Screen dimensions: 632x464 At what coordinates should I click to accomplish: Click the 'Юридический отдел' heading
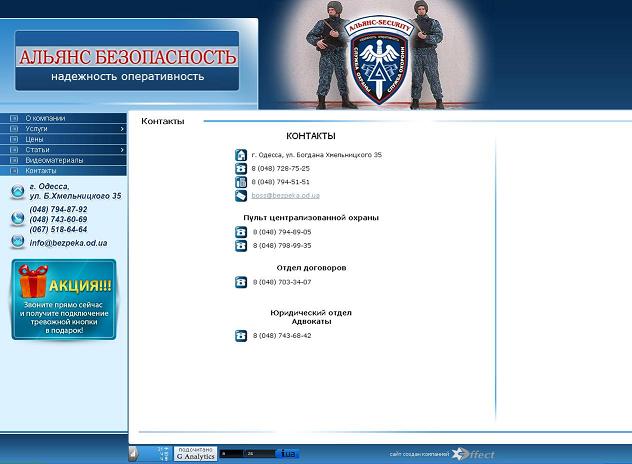311,313
